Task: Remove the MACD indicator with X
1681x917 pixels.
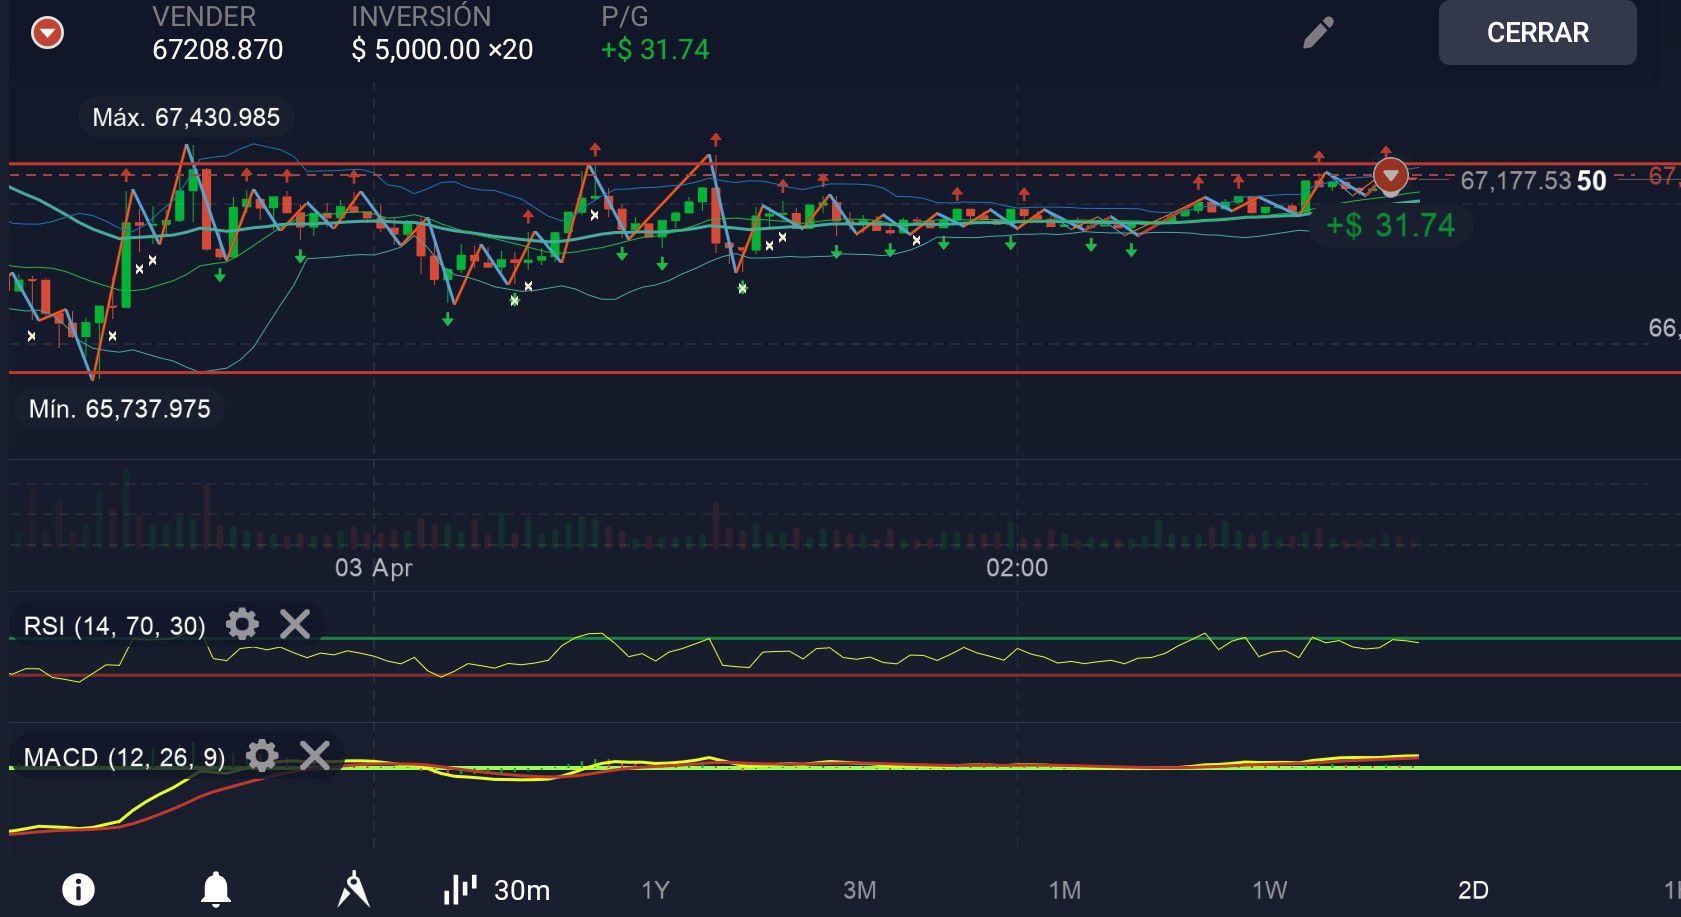Action: tap(315, 756)
